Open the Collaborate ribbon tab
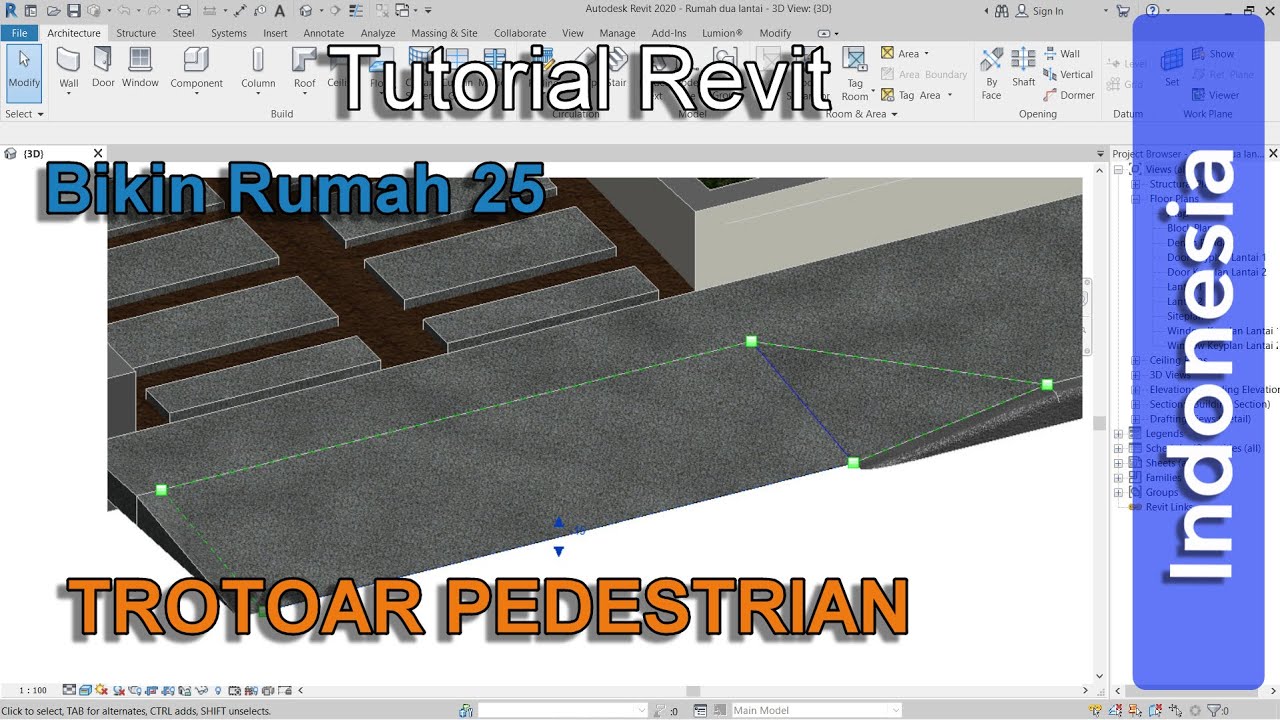This screenshot has width=1280, height=720. coord(520,33)
